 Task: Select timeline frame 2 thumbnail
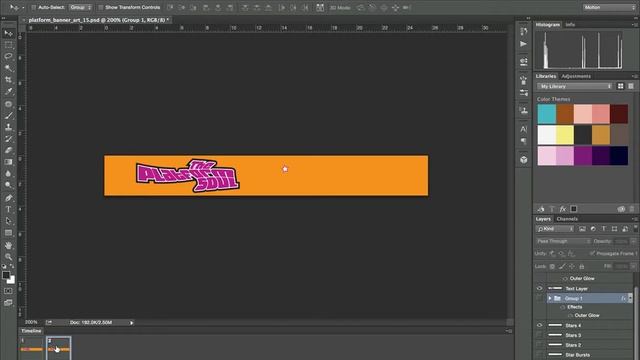pos(59,348)
